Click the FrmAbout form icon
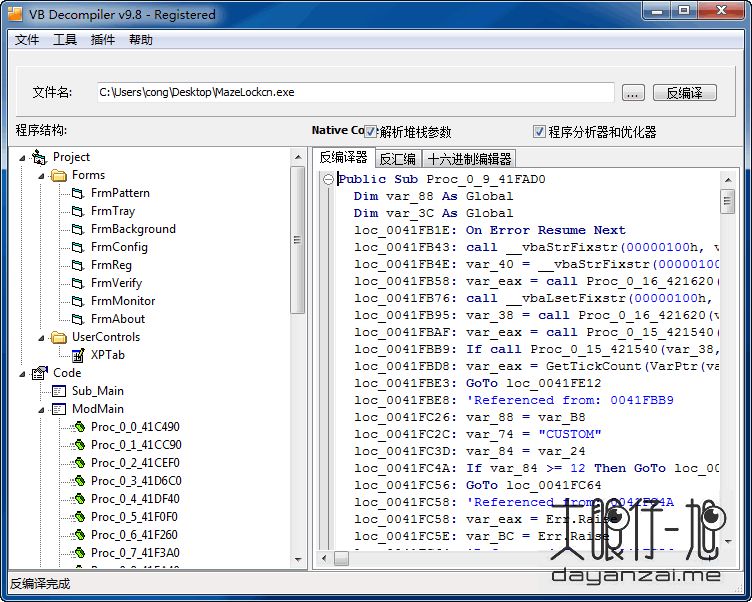Screen dimensions: 752x602 [x=78, y=319]
